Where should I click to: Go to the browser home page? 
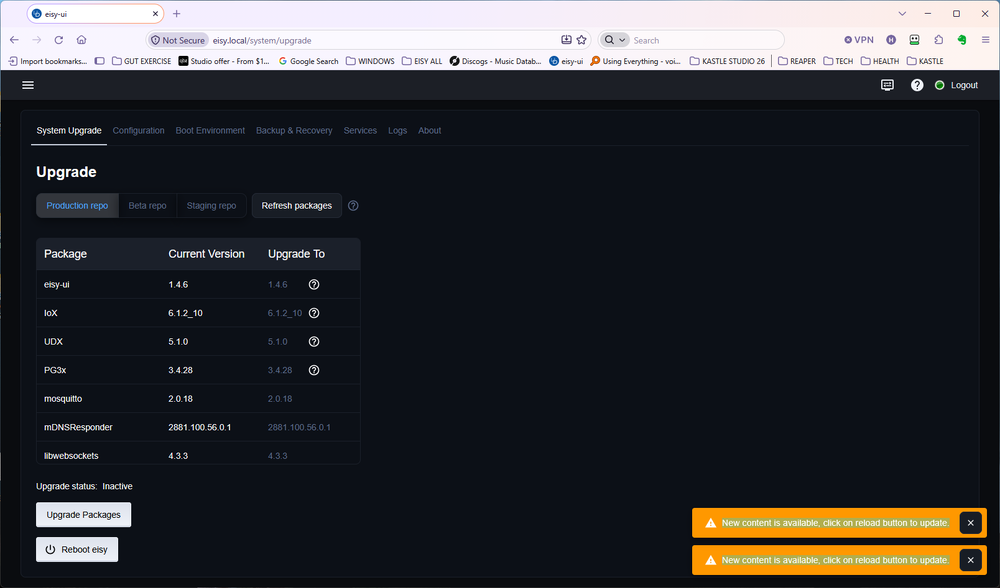[x=82, y=40]
